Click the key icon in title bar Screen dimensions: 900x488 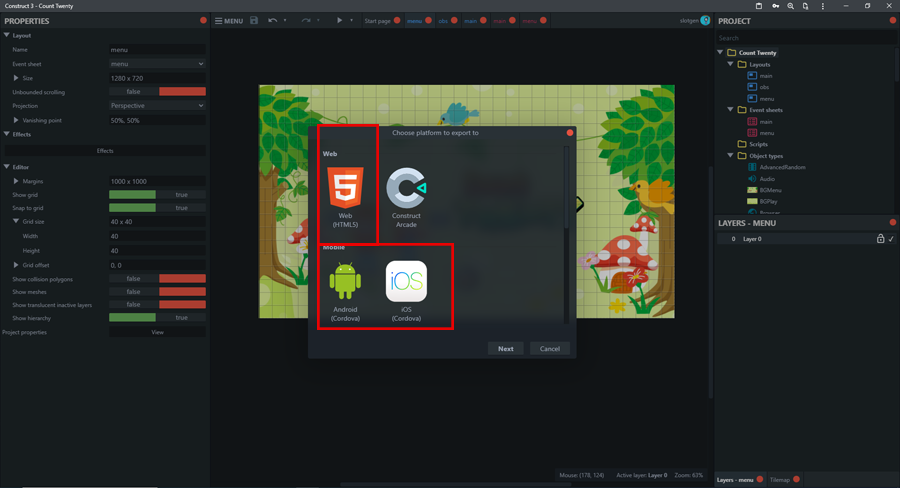[x=775, y=6]
